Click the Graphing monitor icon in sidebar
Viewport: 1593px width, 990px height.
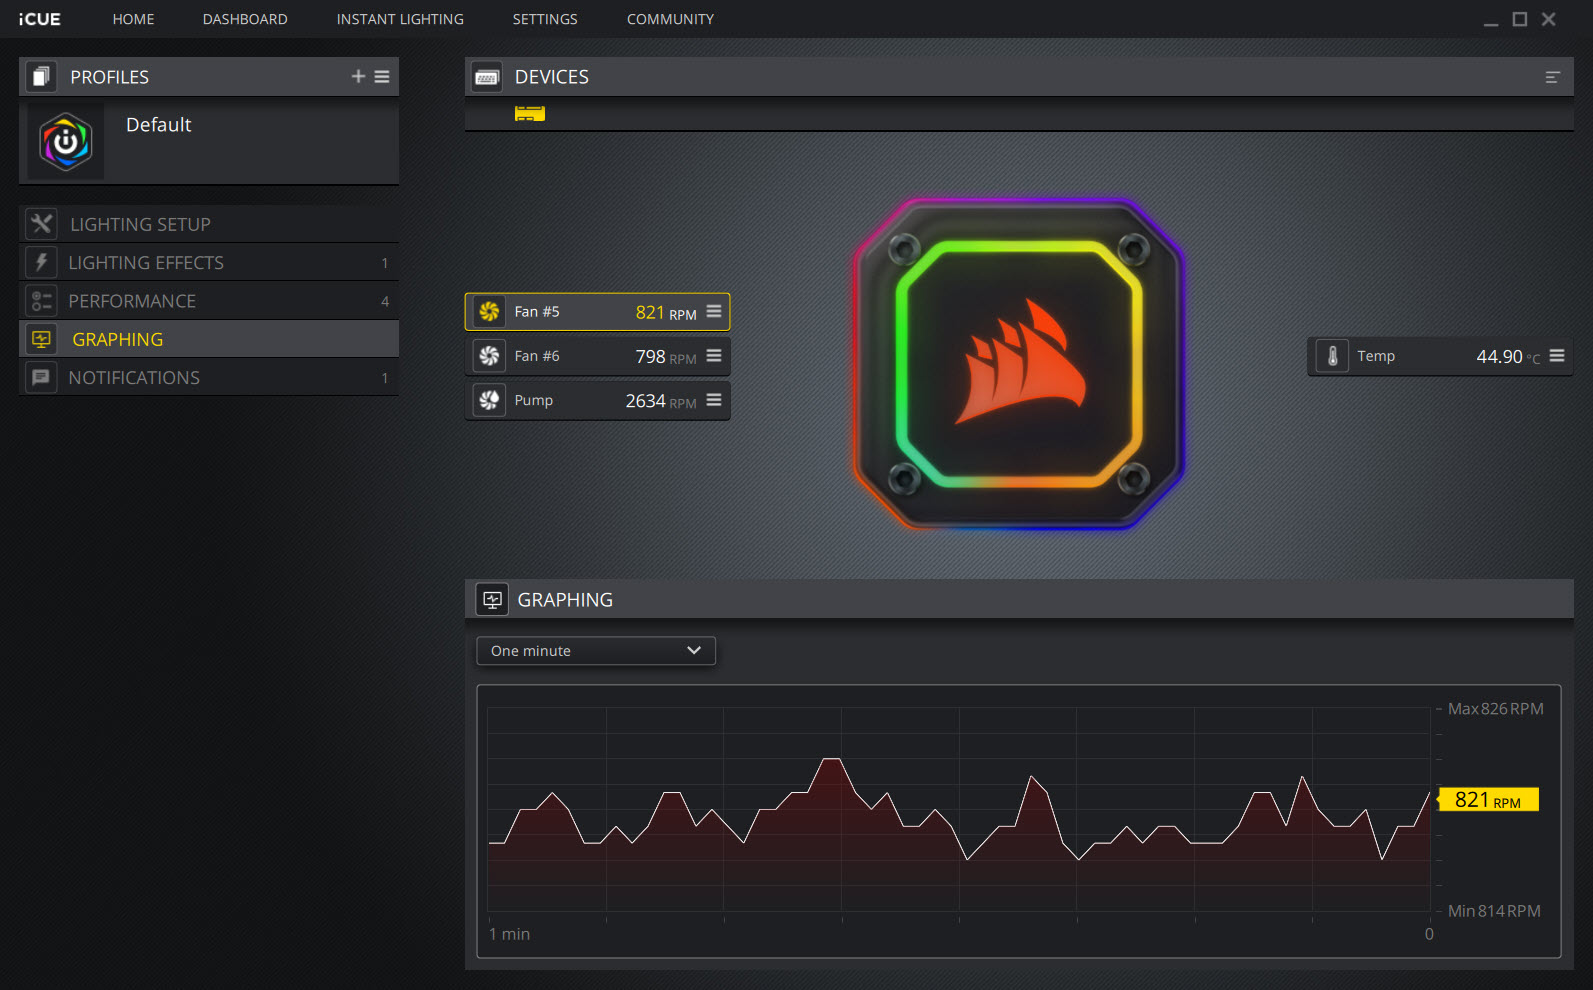point(41,339)
